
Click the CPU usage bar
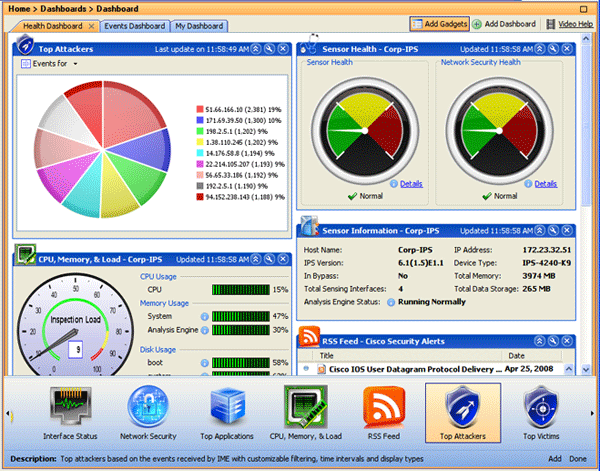241,290
